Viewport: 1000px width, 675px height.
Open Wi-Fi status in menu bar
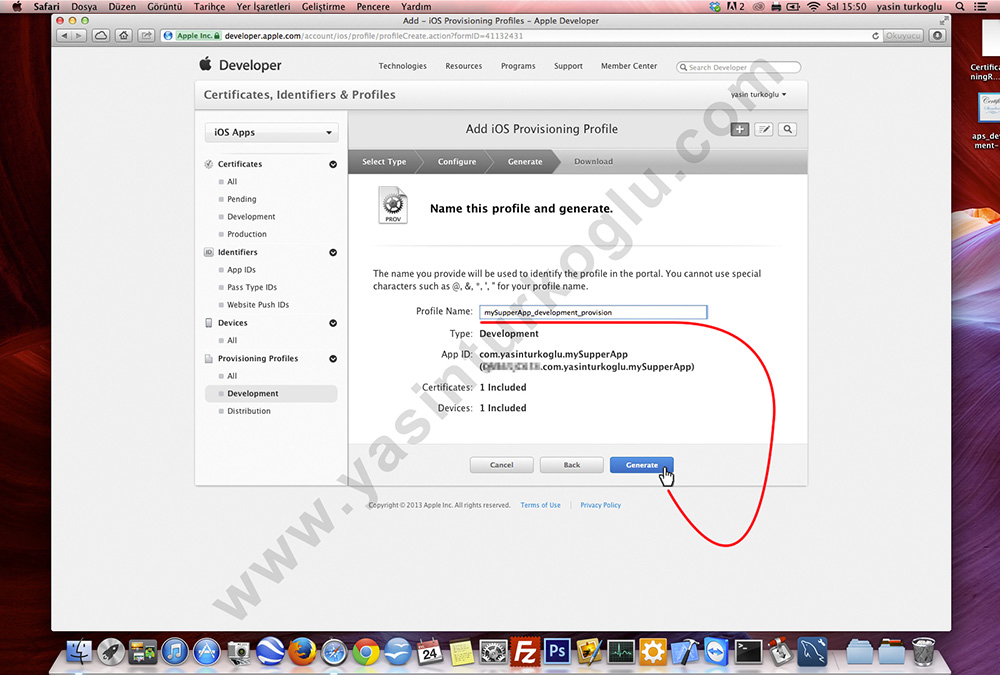(813, 6)
